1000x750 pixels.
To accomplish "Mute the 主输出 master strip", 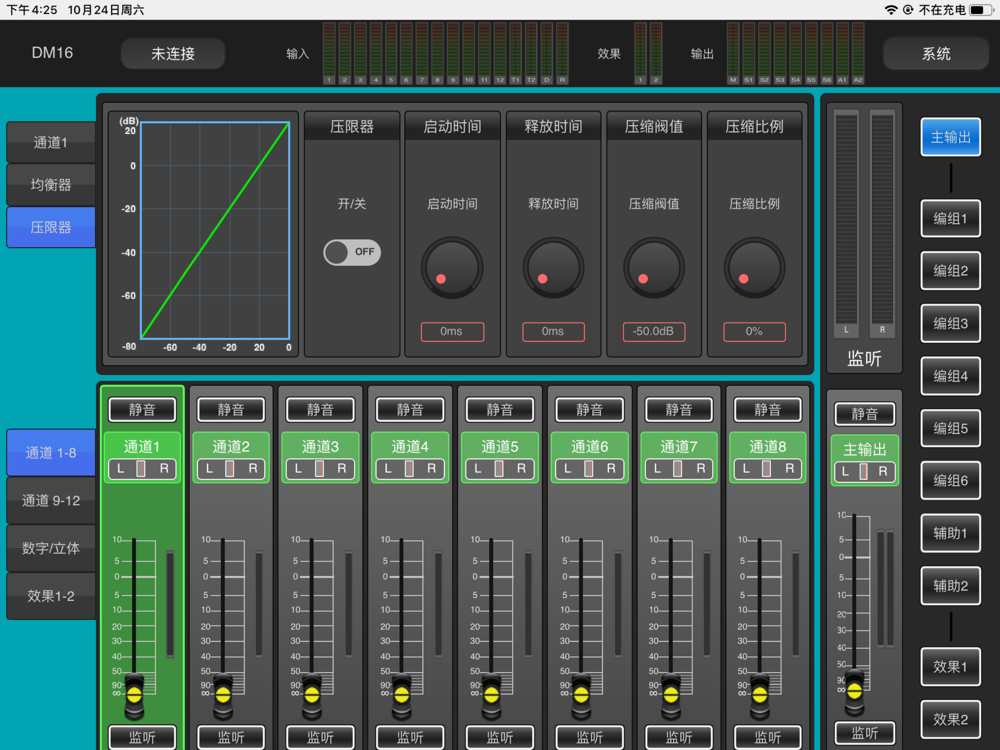I will (x=865, y=414).
